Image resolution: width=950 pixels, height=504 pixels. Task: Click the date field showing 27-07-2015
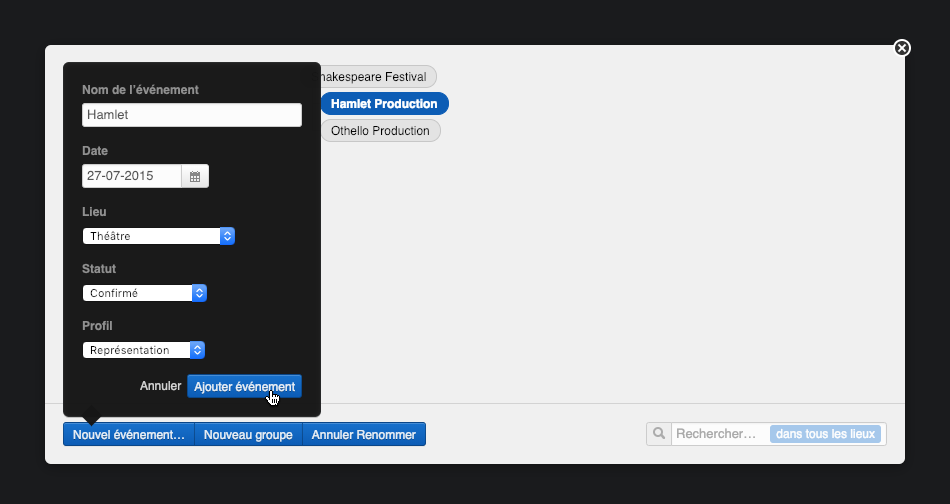click(132, 176)
